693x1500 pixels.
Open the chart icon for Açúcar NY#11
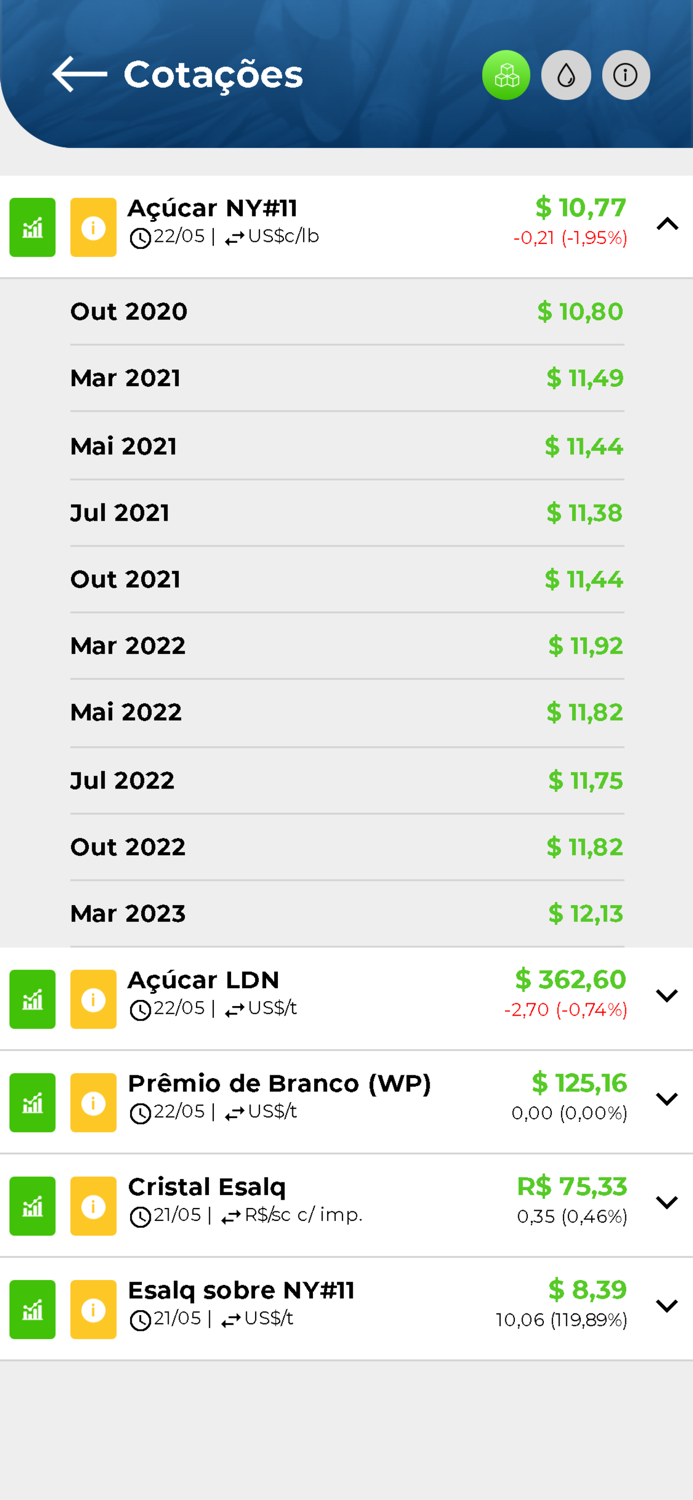32,227
